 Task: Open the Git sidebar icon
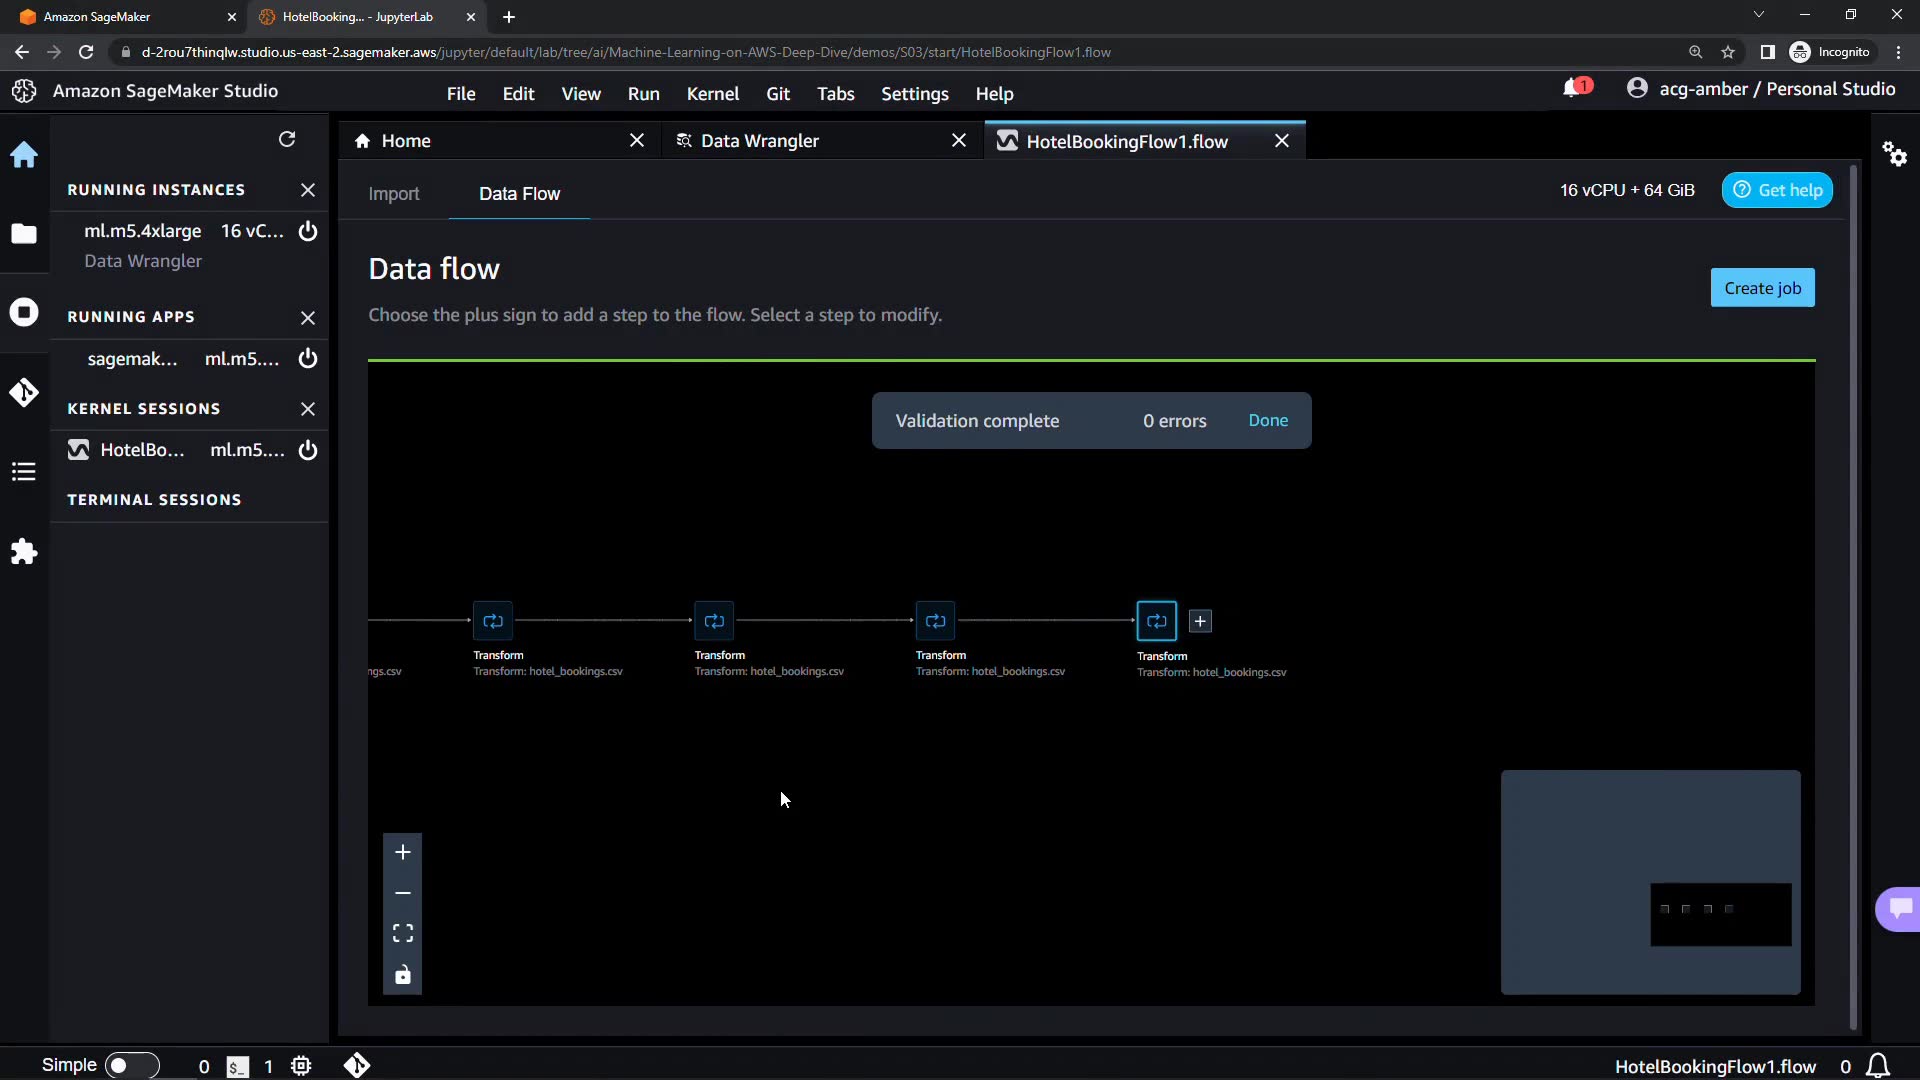pos(24,392)
